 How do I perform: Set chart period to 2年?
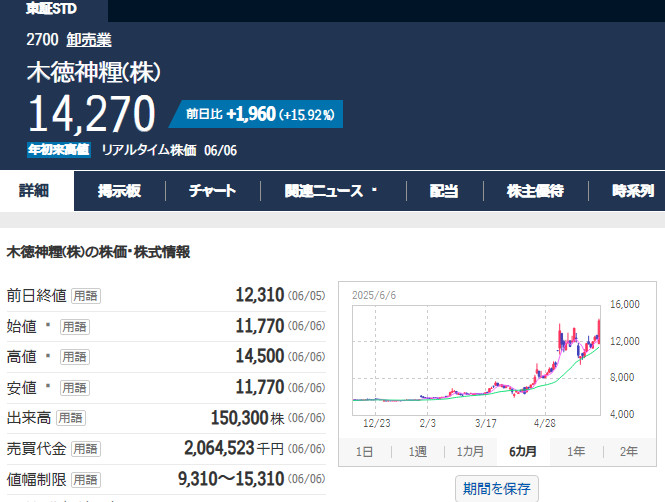click(x=629, y=452)
